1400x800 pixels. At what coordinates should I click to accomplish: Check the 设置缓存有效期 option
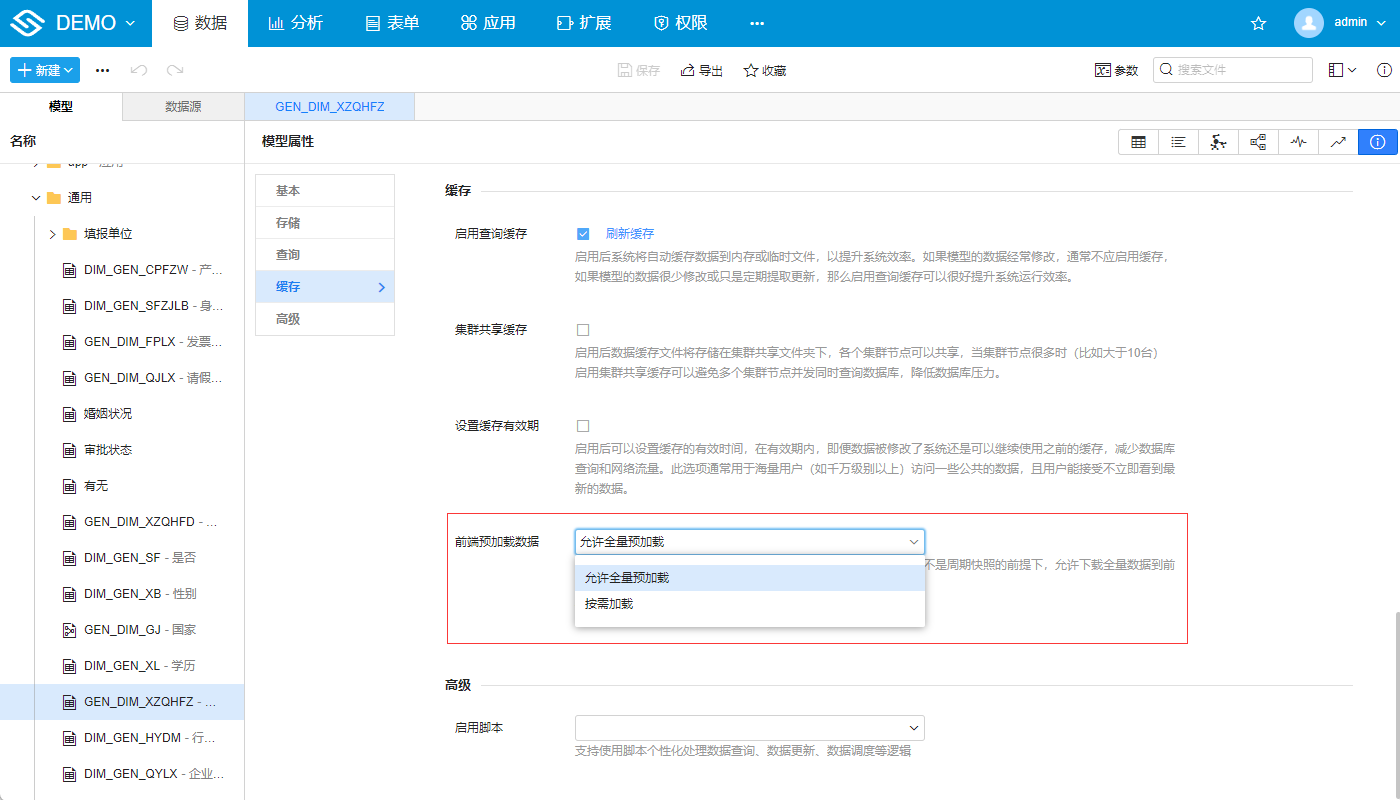point(583,425)
